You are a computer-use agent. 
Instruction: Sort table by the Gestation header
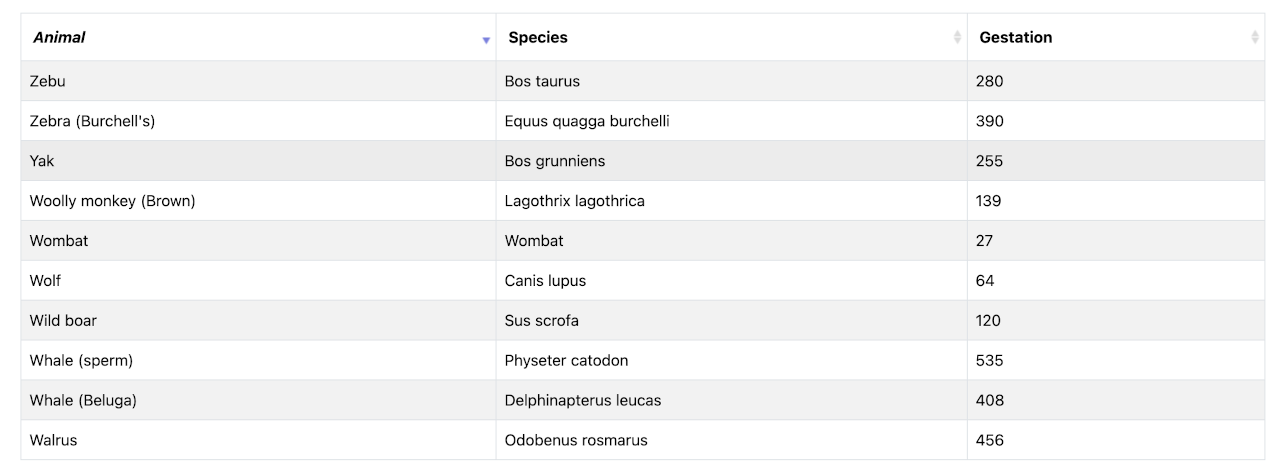pyautogui.click(x=1015, y=38)
